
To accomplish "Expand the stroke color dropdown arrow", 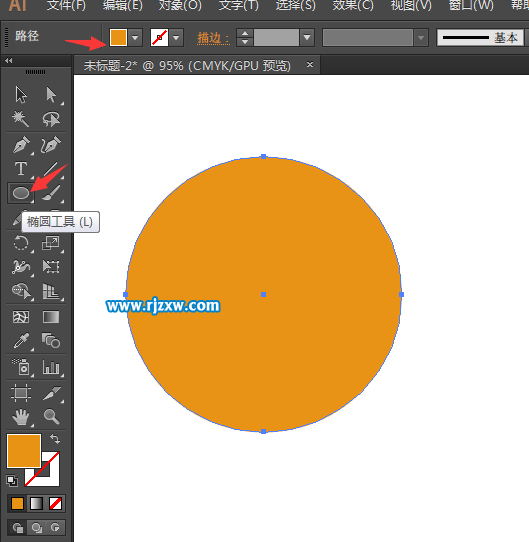I will [176, 37].
